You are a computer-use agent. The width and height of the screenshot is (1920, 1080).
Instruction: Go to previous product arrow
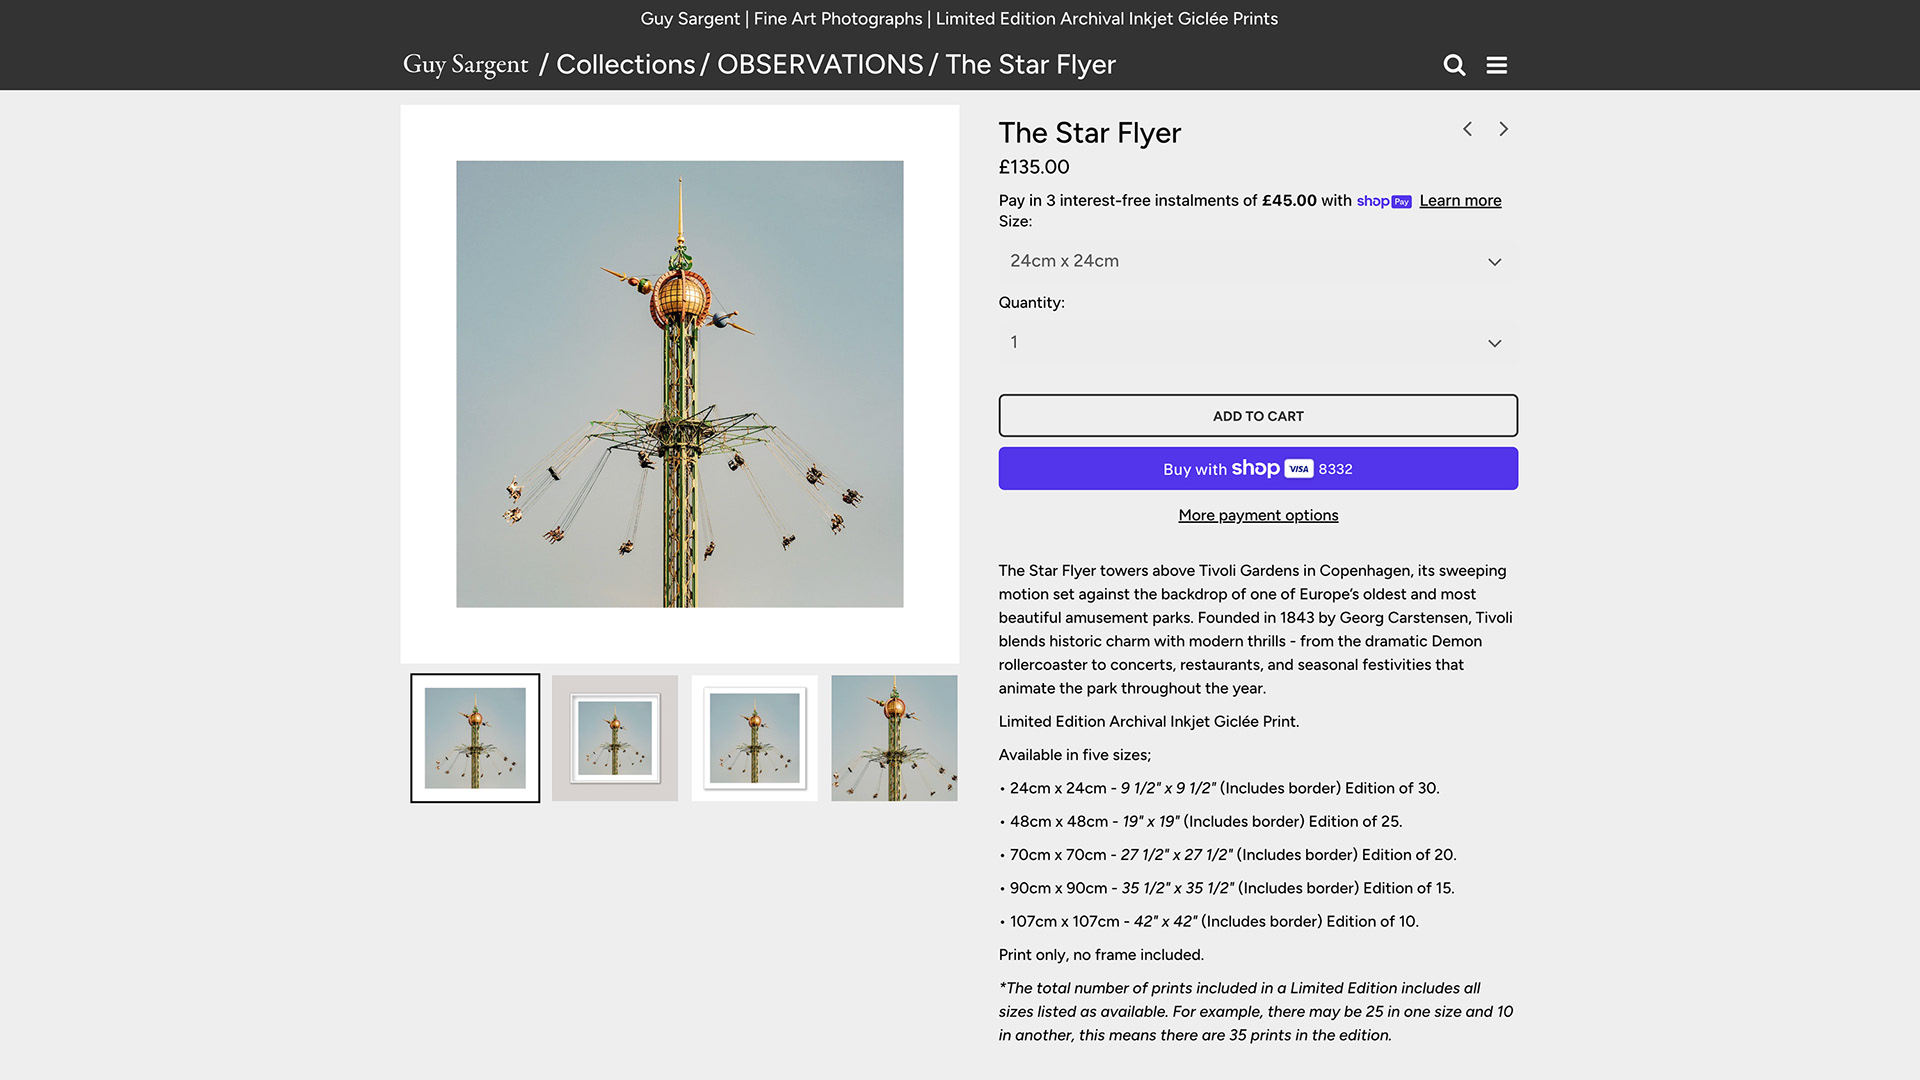tap(1467, 129)
